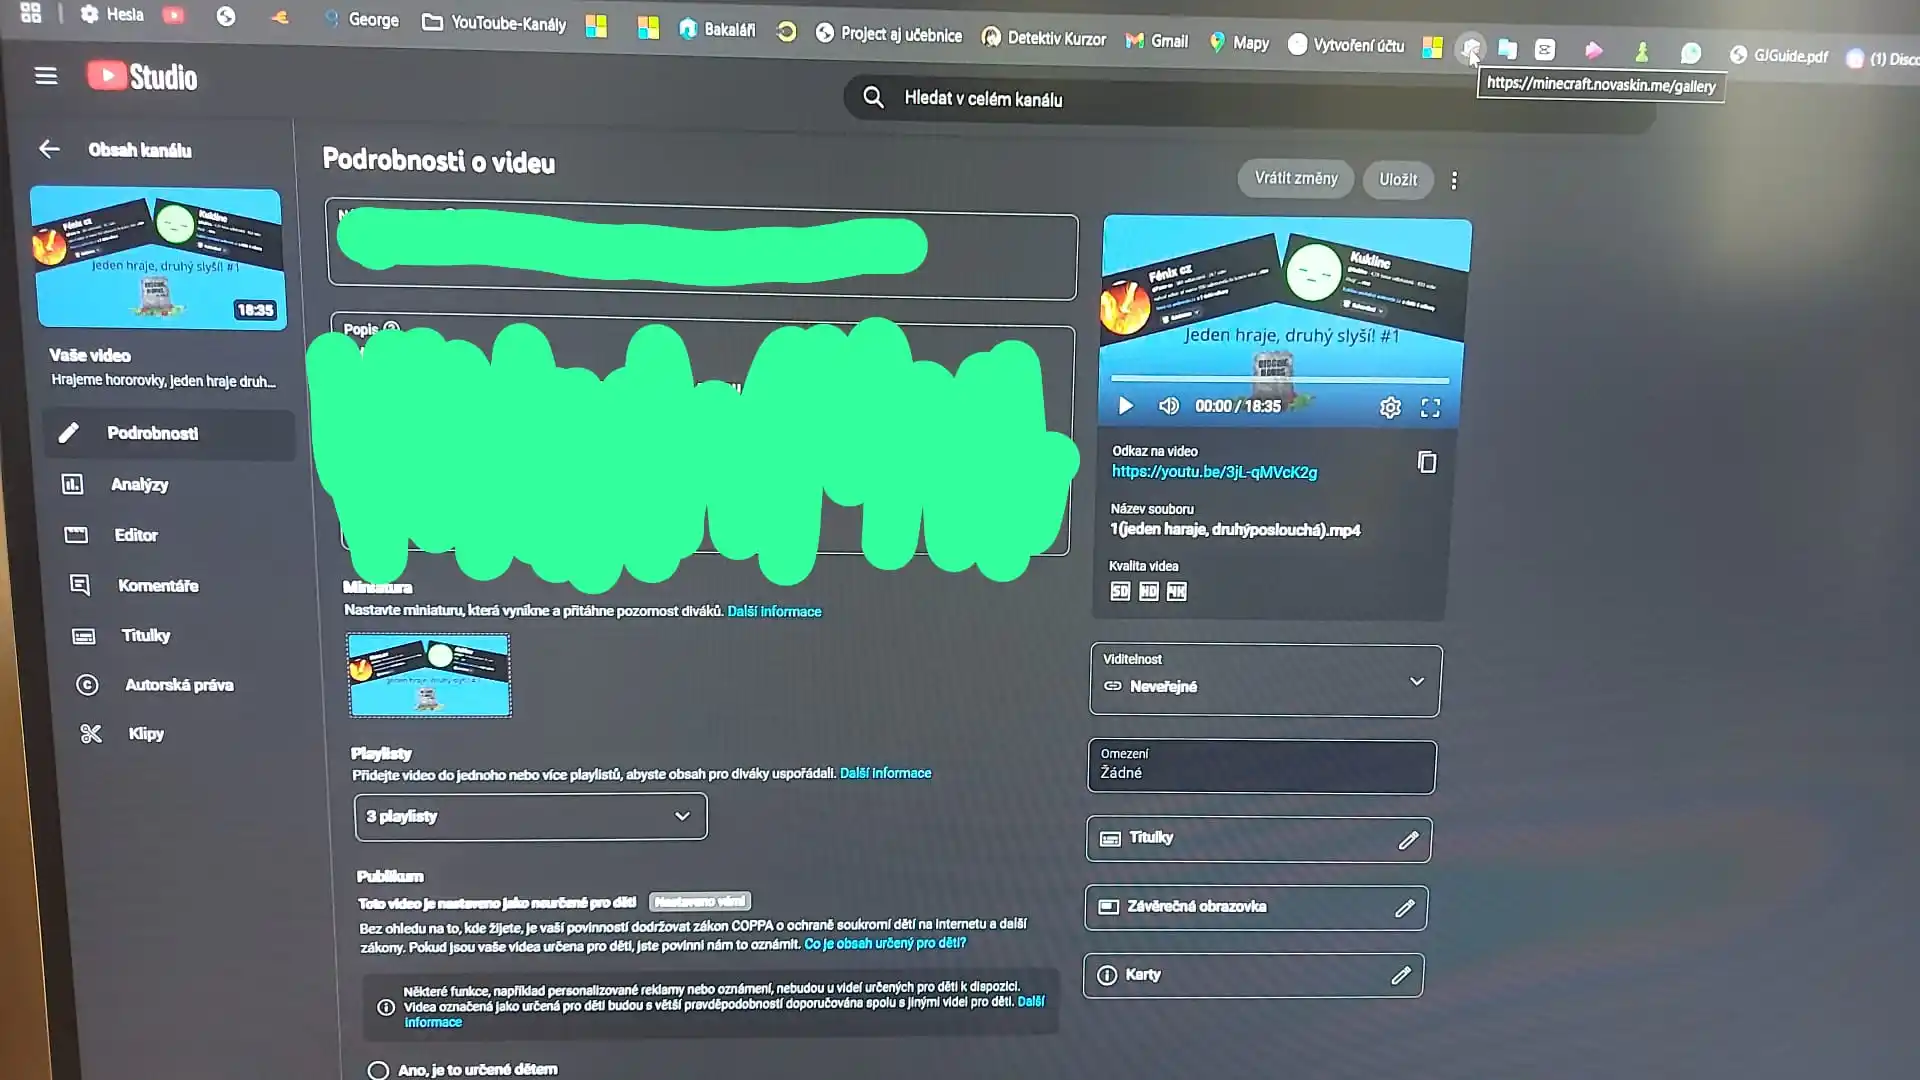
Task: Open the YouTube bookmark icon
Action: tap(174, 15)
